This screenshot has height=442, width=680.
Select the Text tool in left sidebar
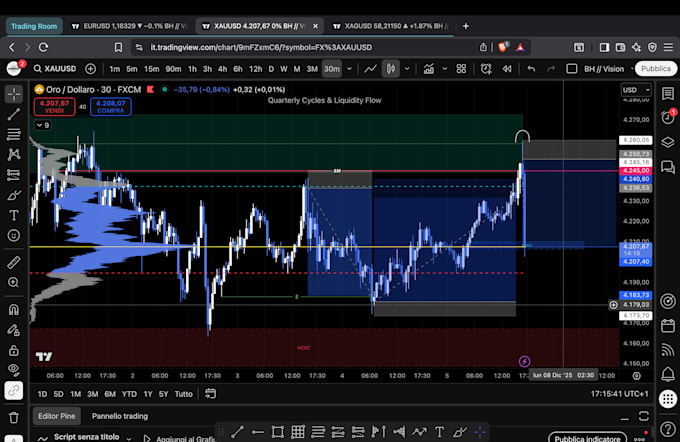tap(14, 215)
